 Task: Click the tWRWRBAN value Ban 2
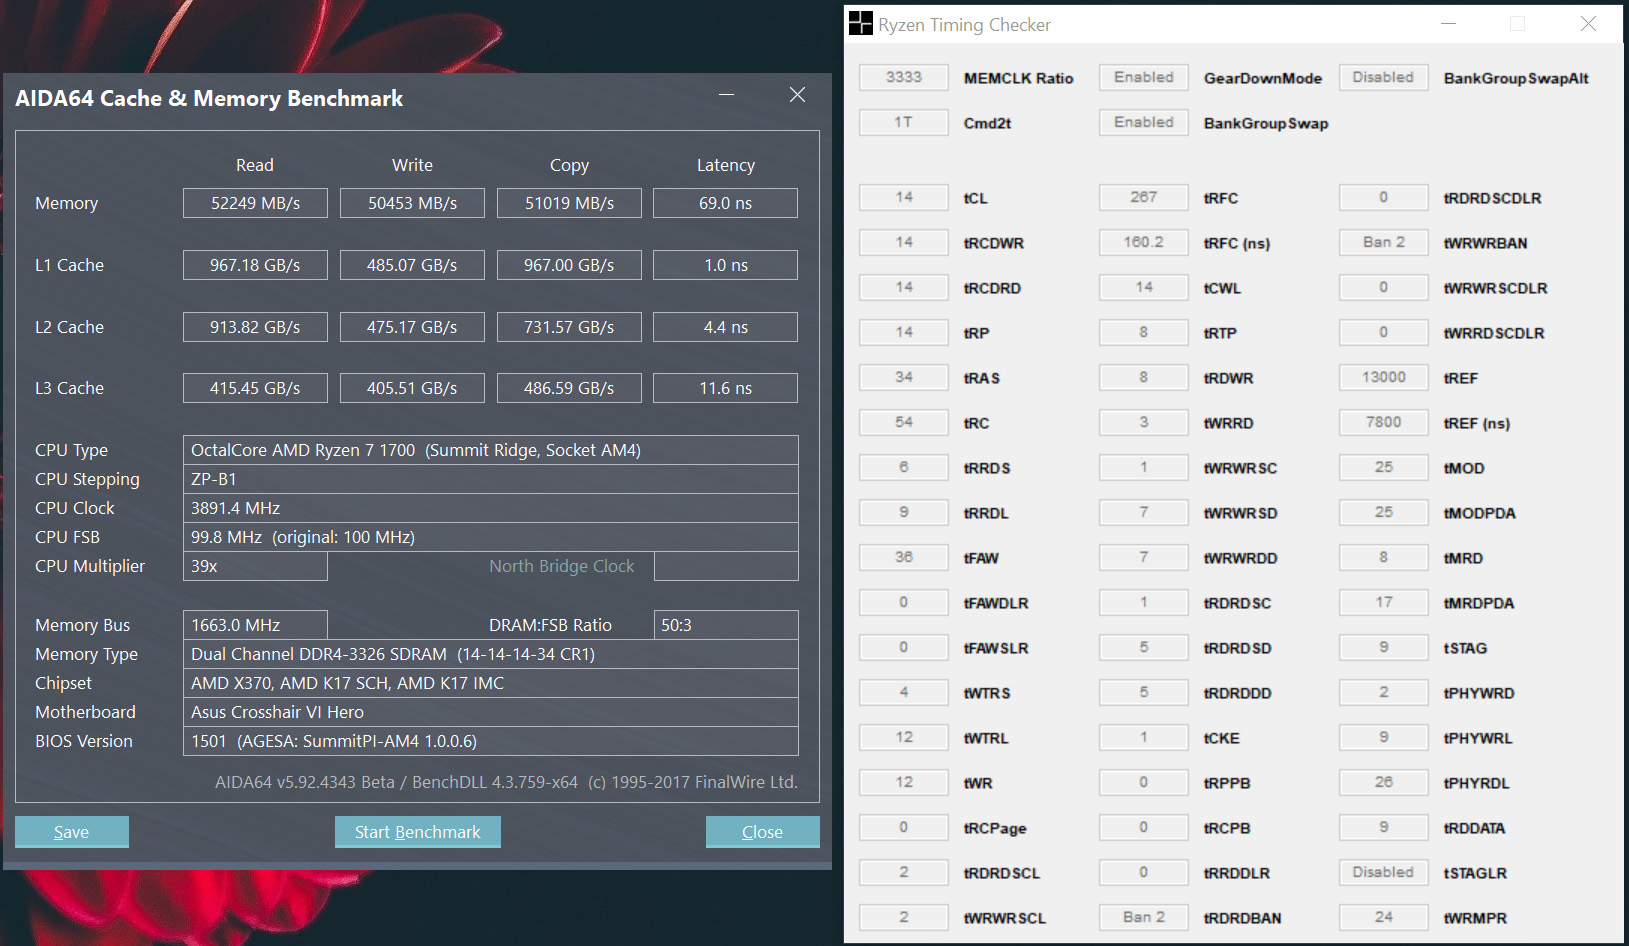pos(1384,242)
